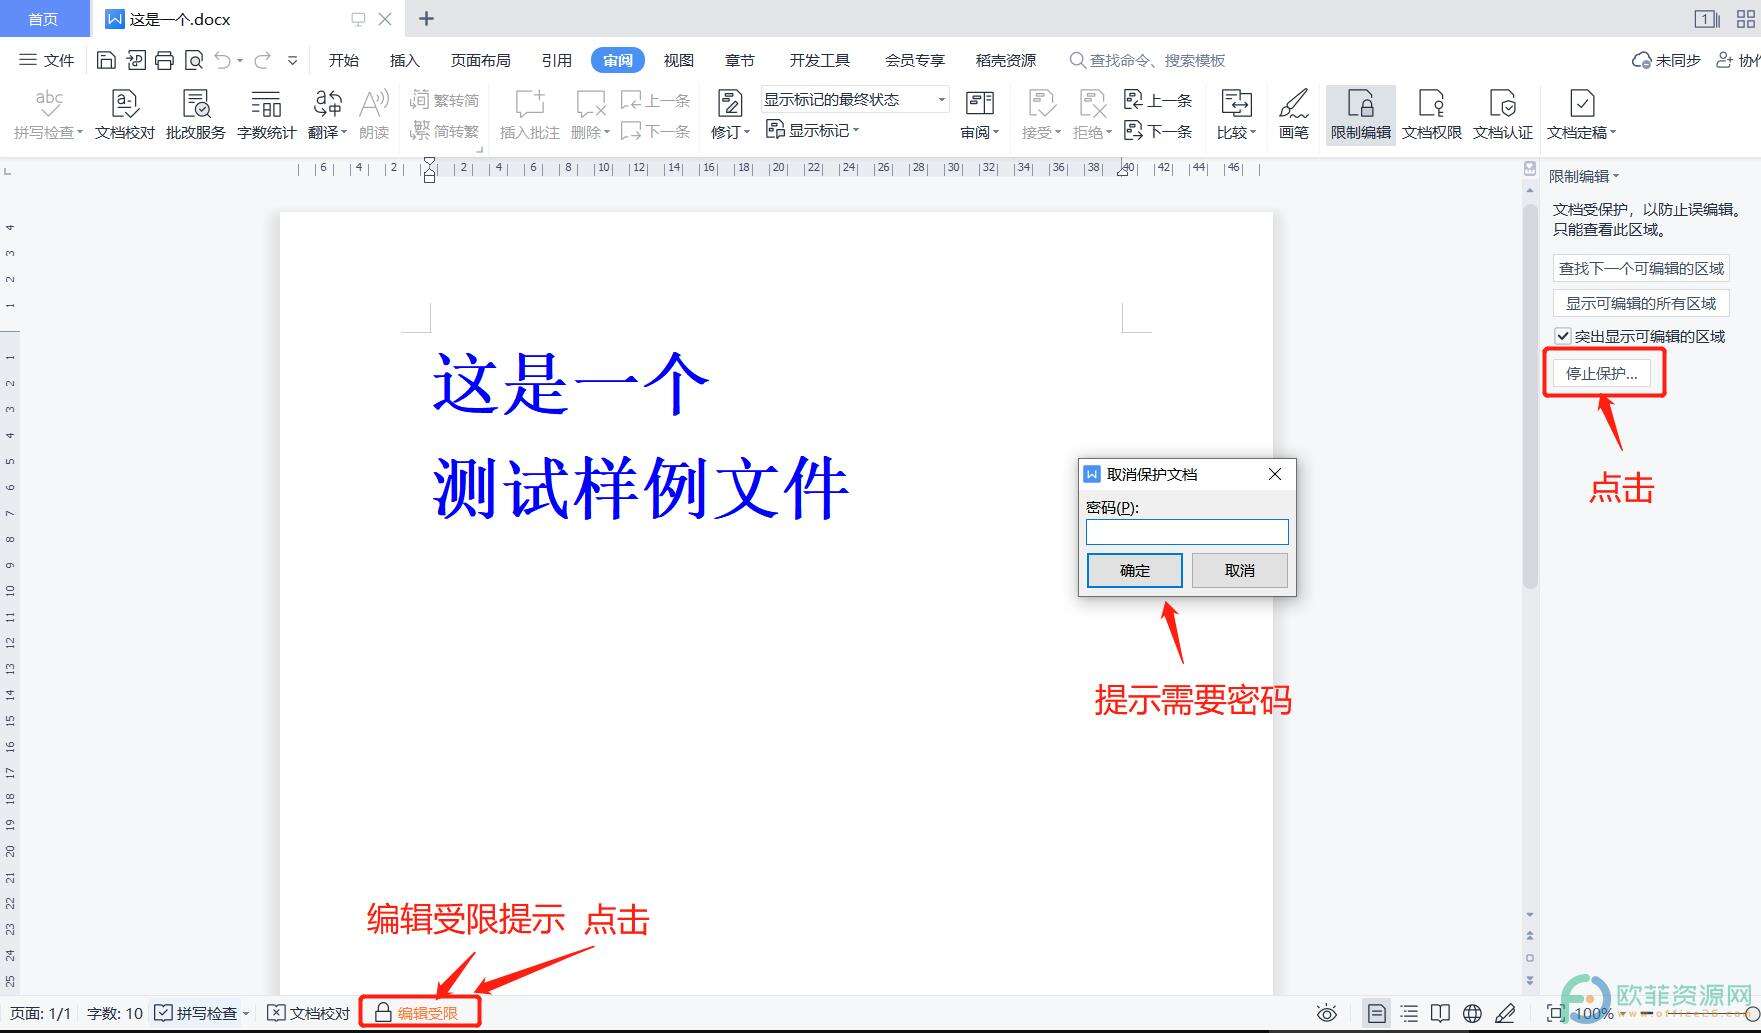The width and height of the screenshot is (1761, 1033).
Task: Click the Save icon in quick toolbar
Action: (106, 60)
